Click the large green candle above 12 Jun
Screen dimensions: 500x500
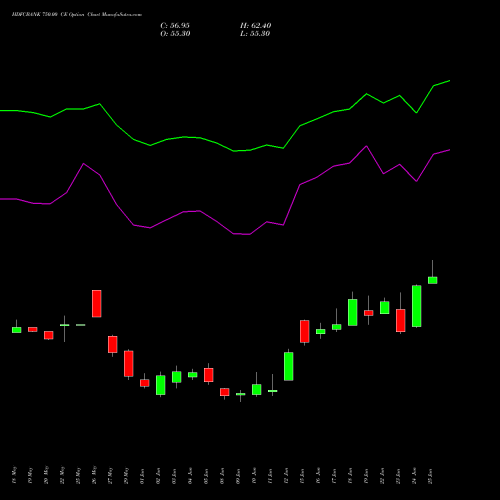click(x=289, y=366)
